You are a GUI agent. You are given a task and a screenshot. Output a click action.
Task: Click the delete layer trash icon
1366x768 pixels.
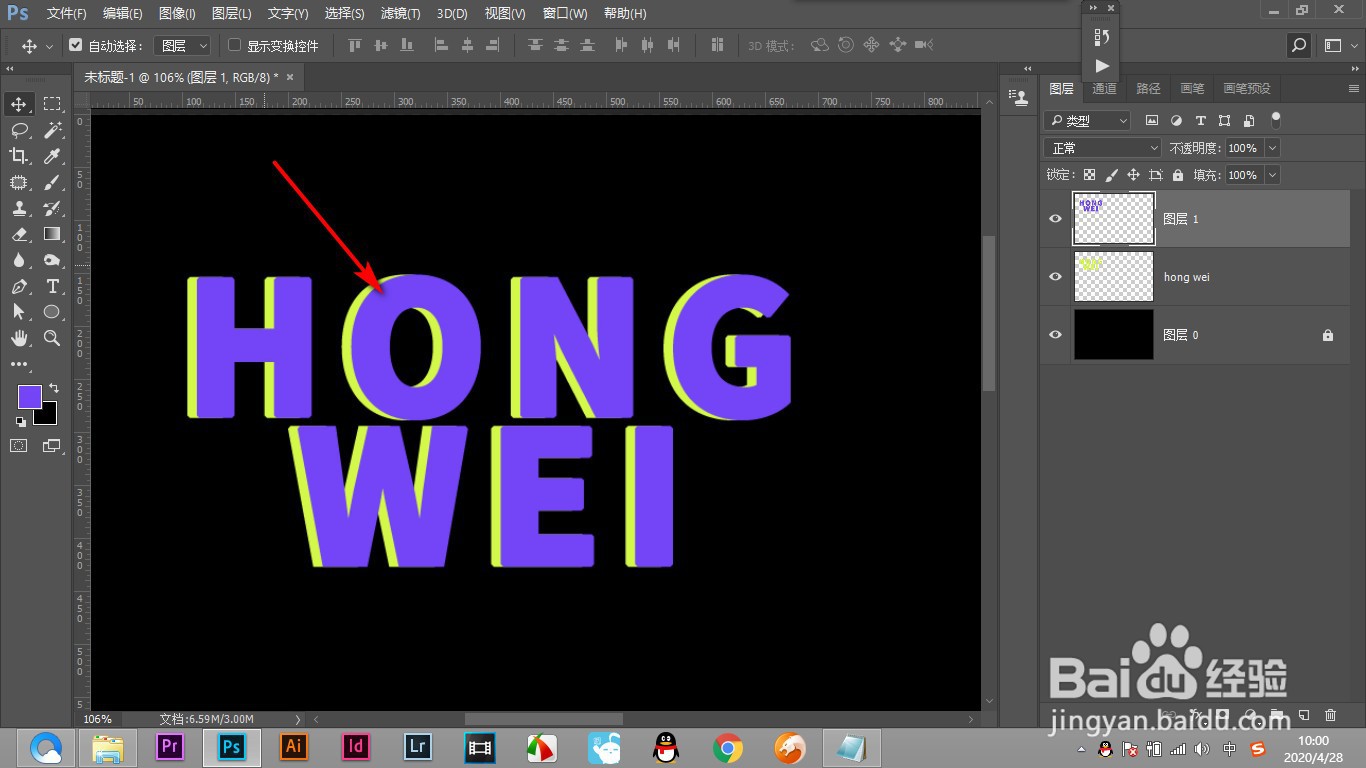tap(1330, 715)
